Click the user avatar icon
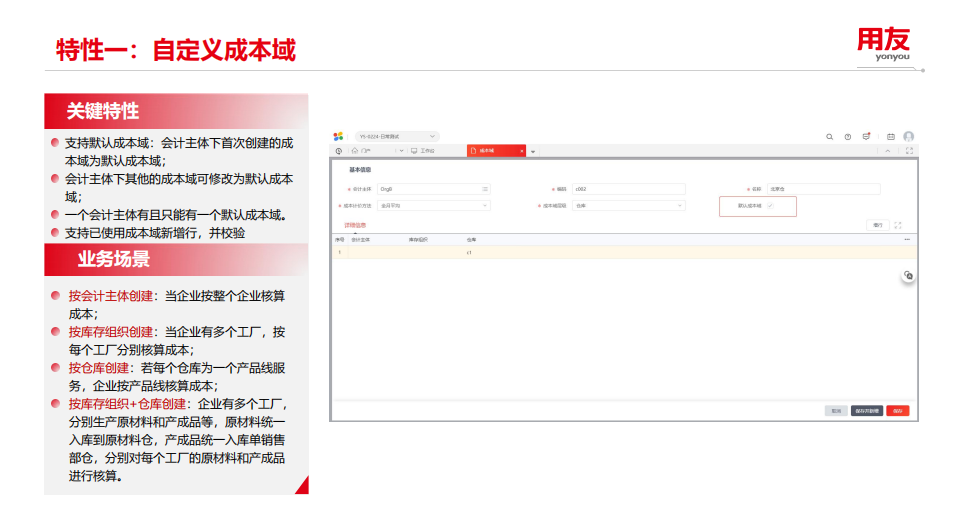Viewport: 953px width, 517px height. click(x=908, y=136)
